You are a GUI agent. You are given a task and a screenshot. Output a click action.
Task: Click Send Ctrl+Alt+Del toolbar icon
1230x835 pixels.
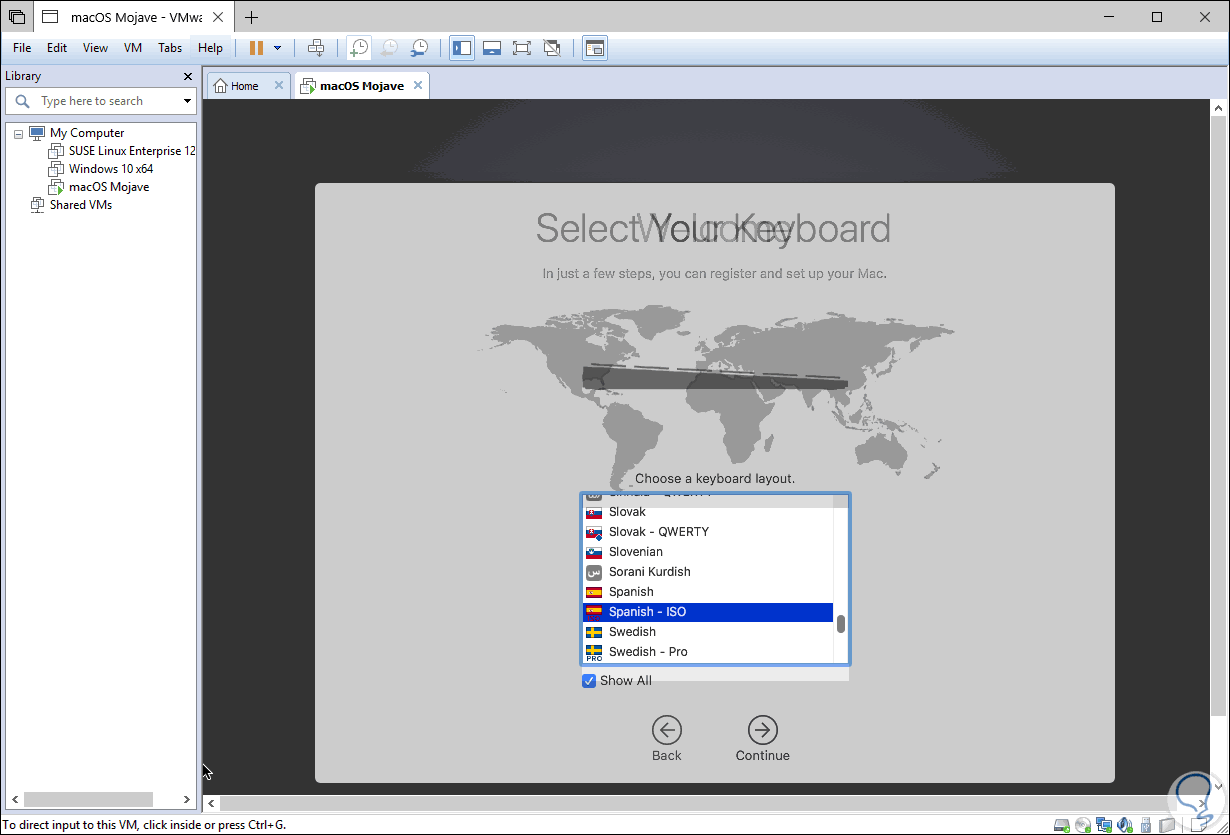[x=316, y=48]
